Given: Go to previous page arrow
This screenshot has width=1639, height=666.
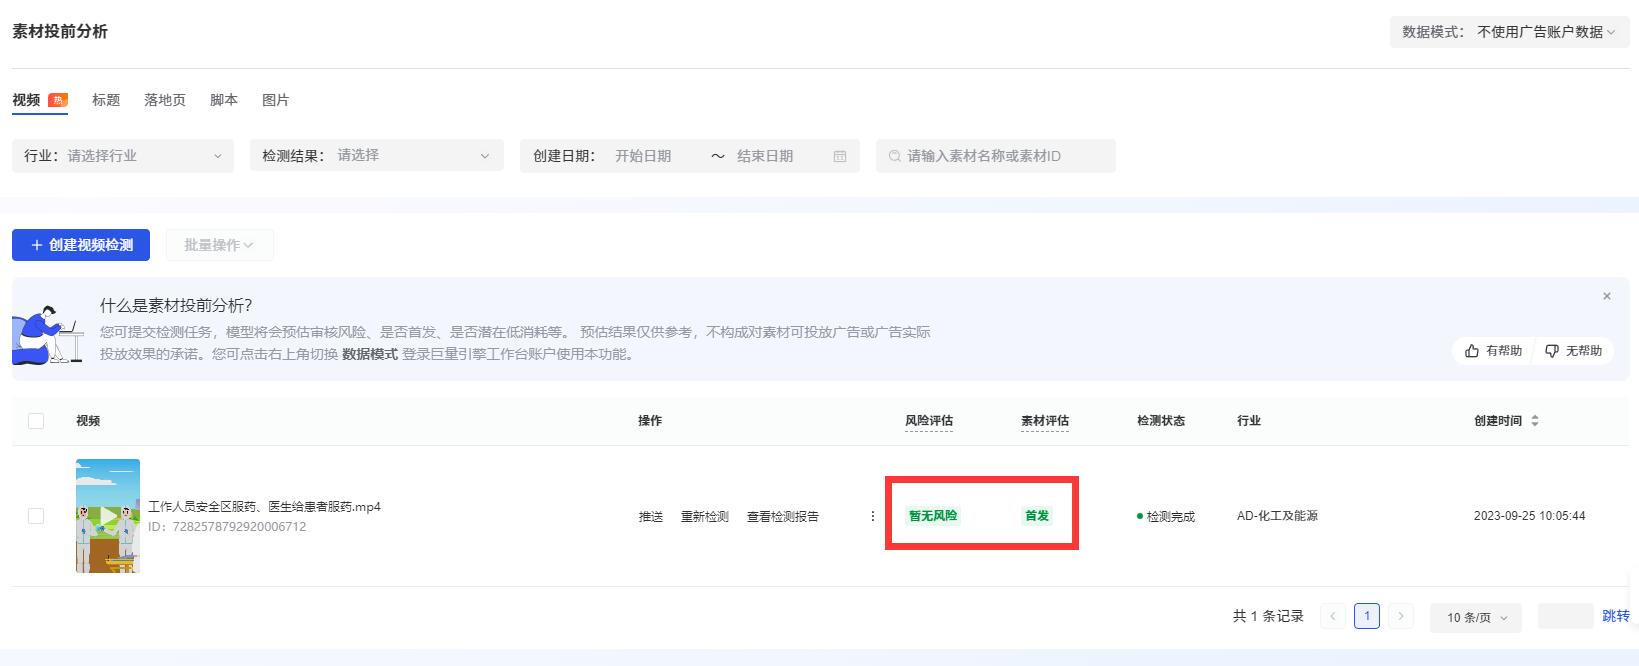Looking at the screenshot, I should point(1333,616).
